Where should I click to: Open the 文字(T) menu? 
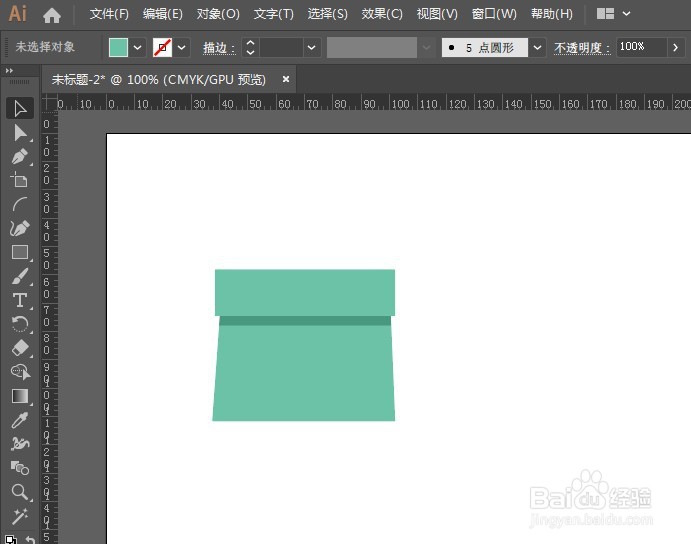[x=273, y=14]
